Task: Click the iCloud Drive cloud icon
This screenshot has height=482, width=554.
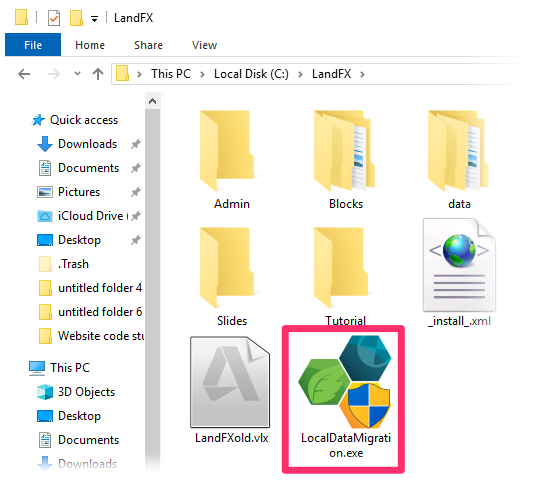Action: coord(45,216)
